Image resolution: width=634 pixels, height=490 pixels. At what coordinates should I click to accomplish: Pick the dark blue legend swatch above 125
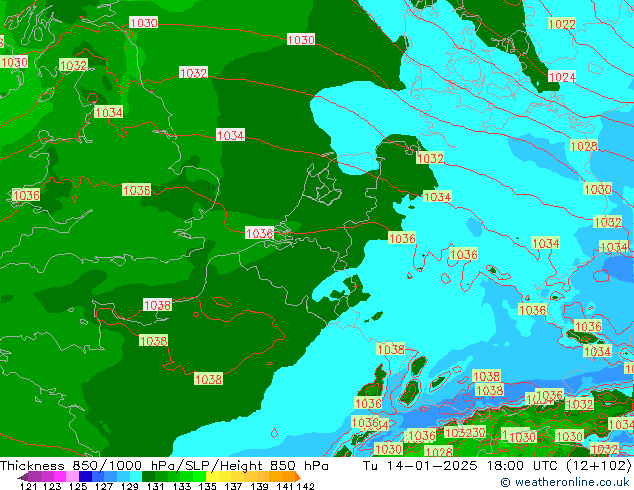[x=85, y=477]
